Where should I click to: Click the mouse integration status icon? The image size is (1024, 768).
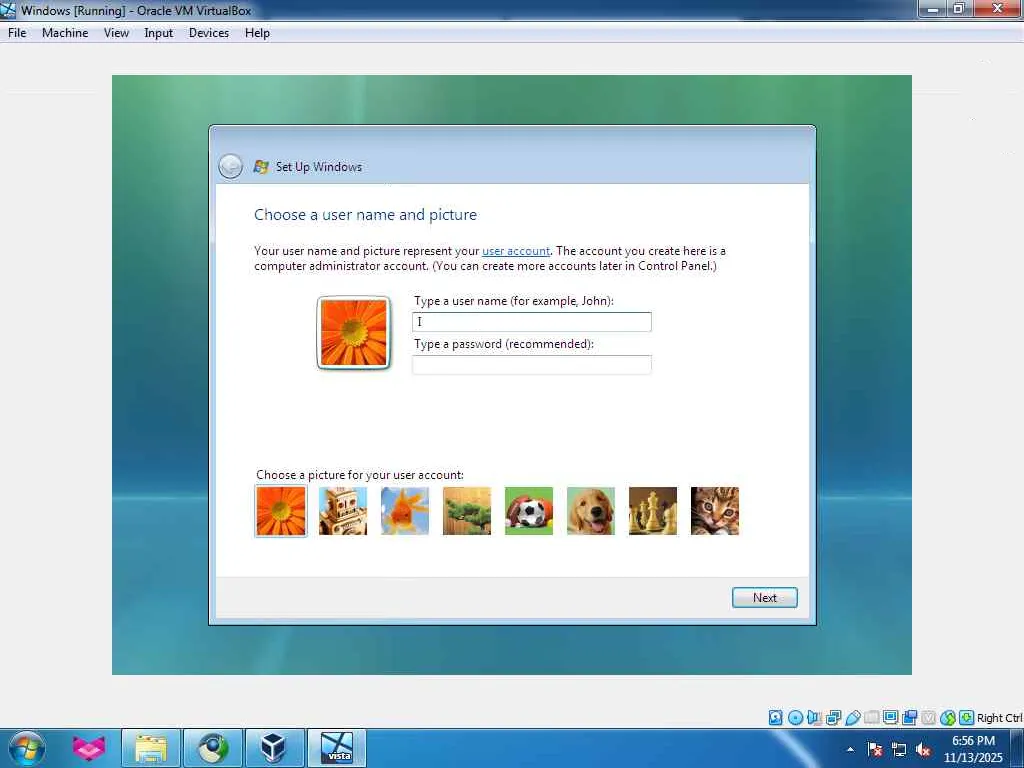(x=948, y=718)
